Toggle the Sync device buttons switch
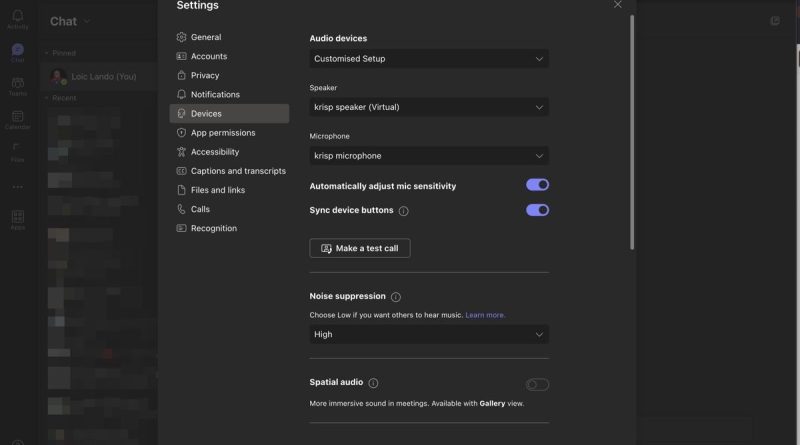 coord(537,210)
